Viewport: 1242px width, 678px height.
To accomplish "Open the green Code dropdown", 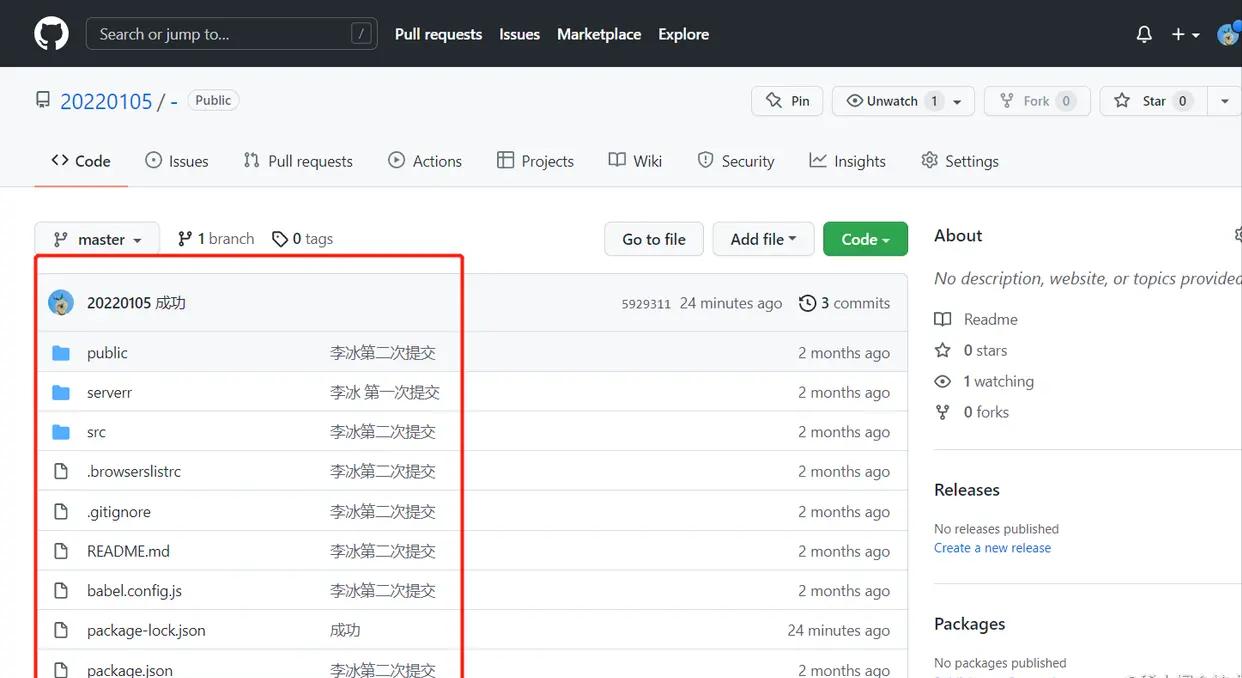I will tap(864, 238).
